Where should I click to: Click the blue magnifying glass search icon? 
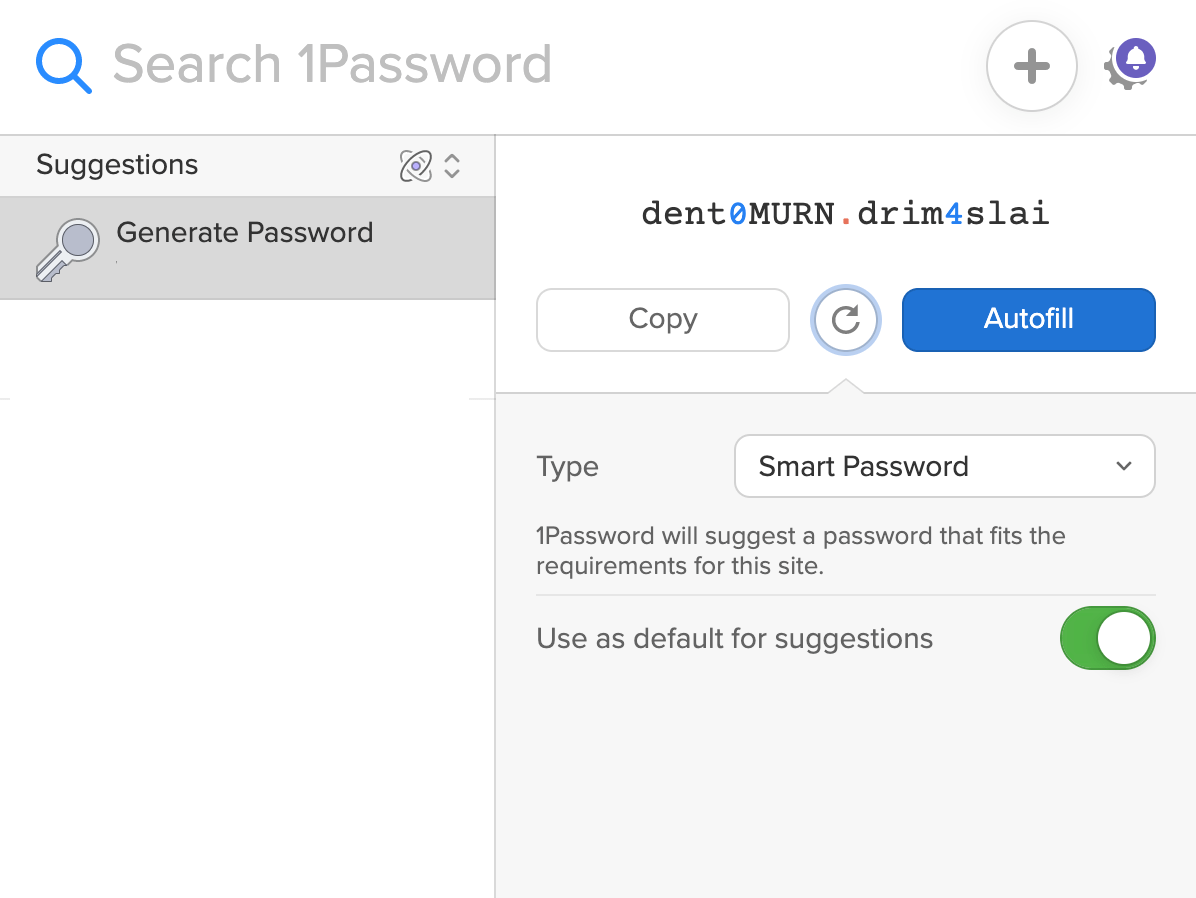(62, 63)
